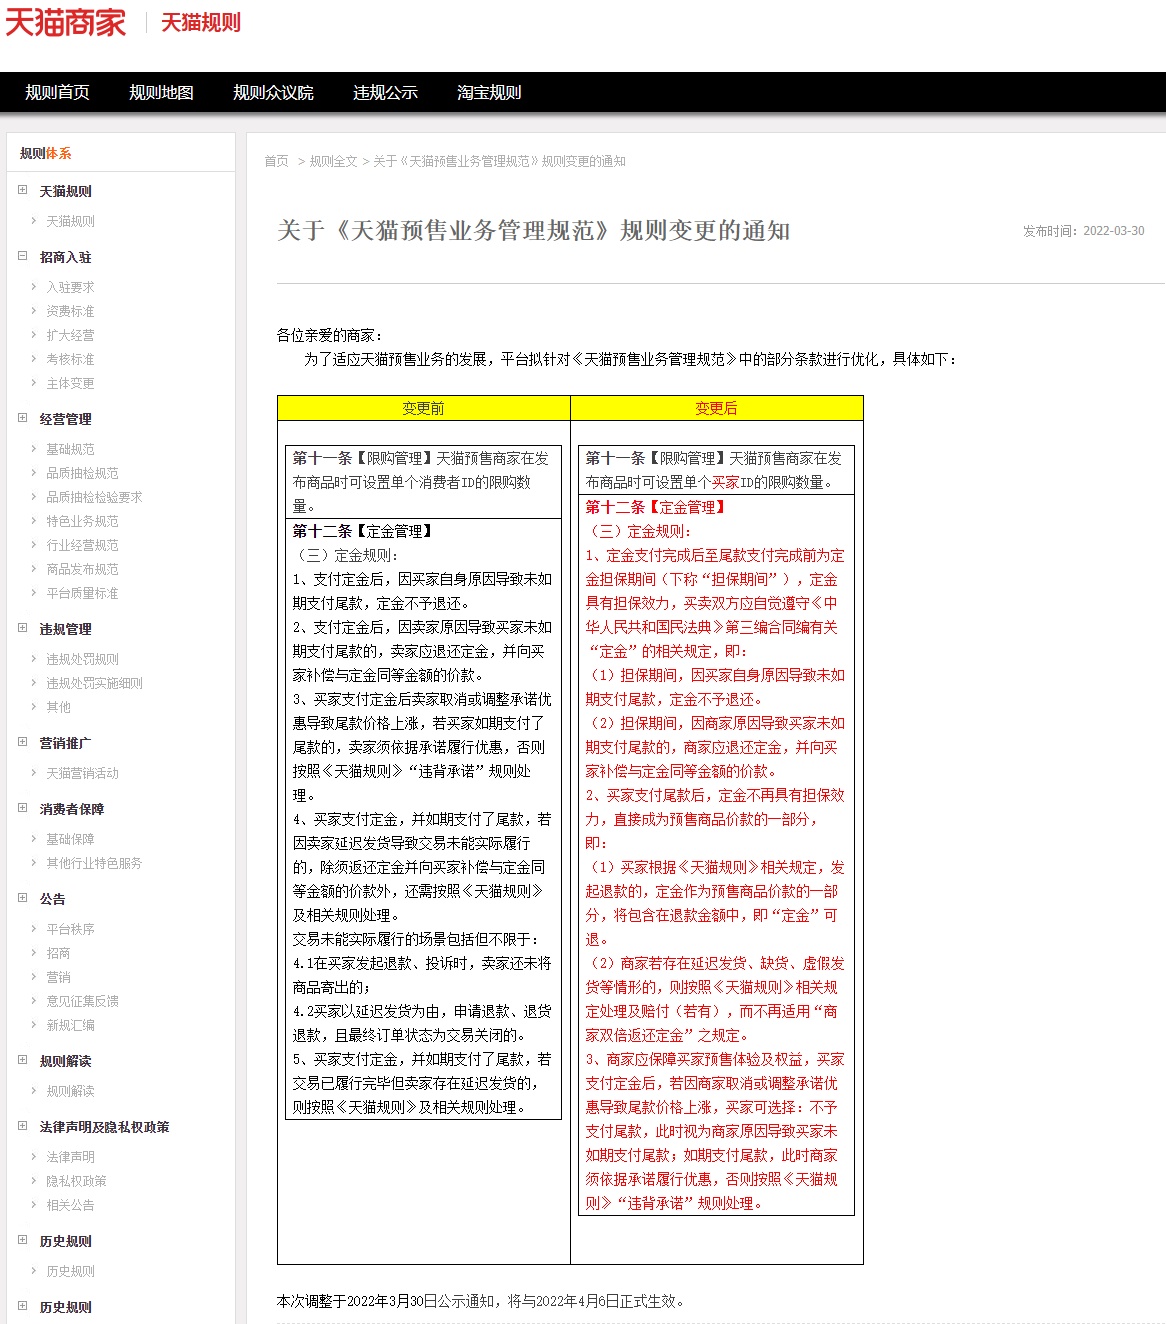Open 天猫营销活动 sidebar item
Screen dimensions: 1166x1324
coord(82,773)
